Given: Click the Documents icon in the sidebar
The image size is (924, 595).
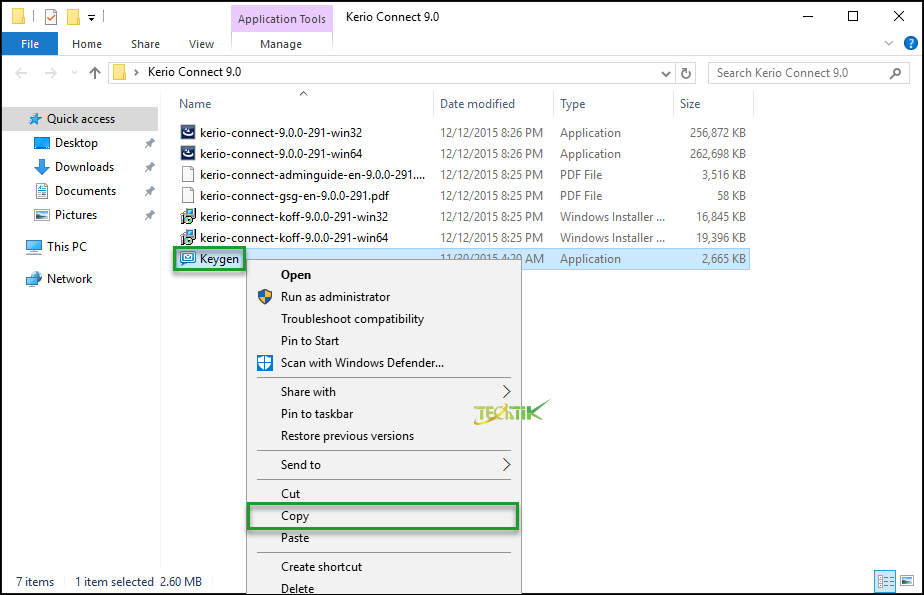Looking at the screenshot, I should (x=42, y=191).
